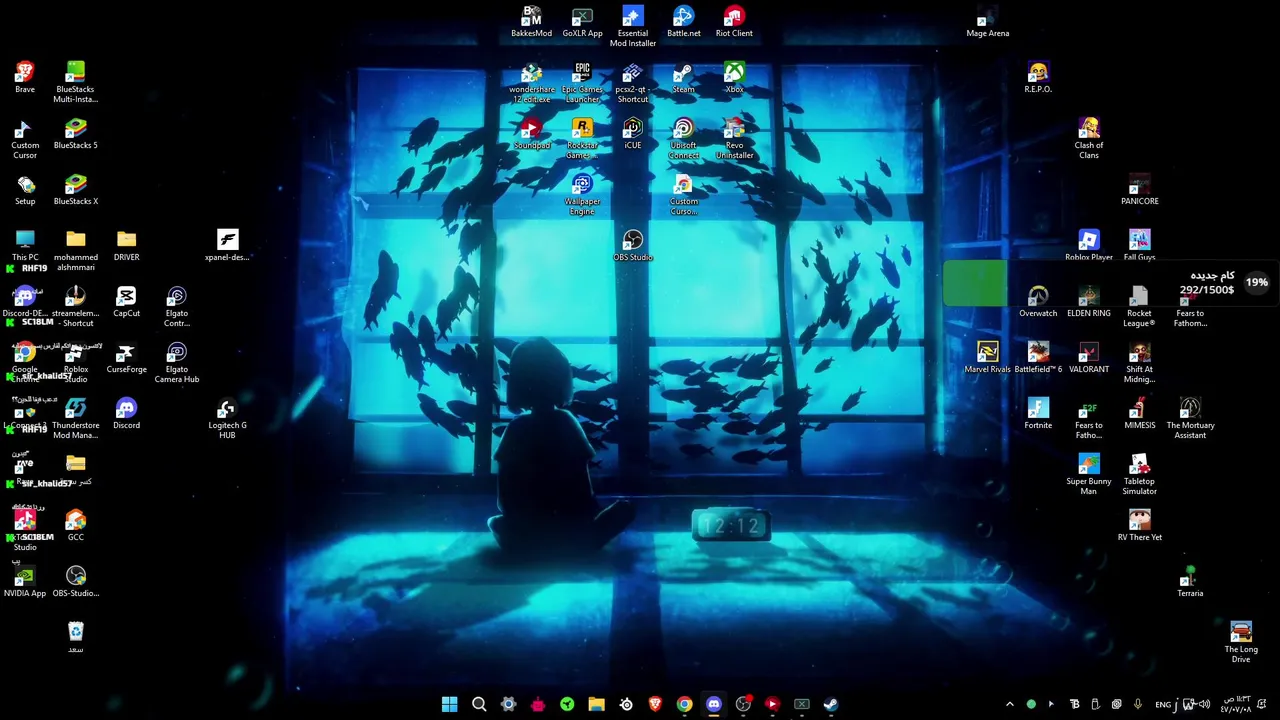Viewport: 1280px width, 720px height.
Task: Select the Fall Guys desktop icon
Action: coord(1139,246)
